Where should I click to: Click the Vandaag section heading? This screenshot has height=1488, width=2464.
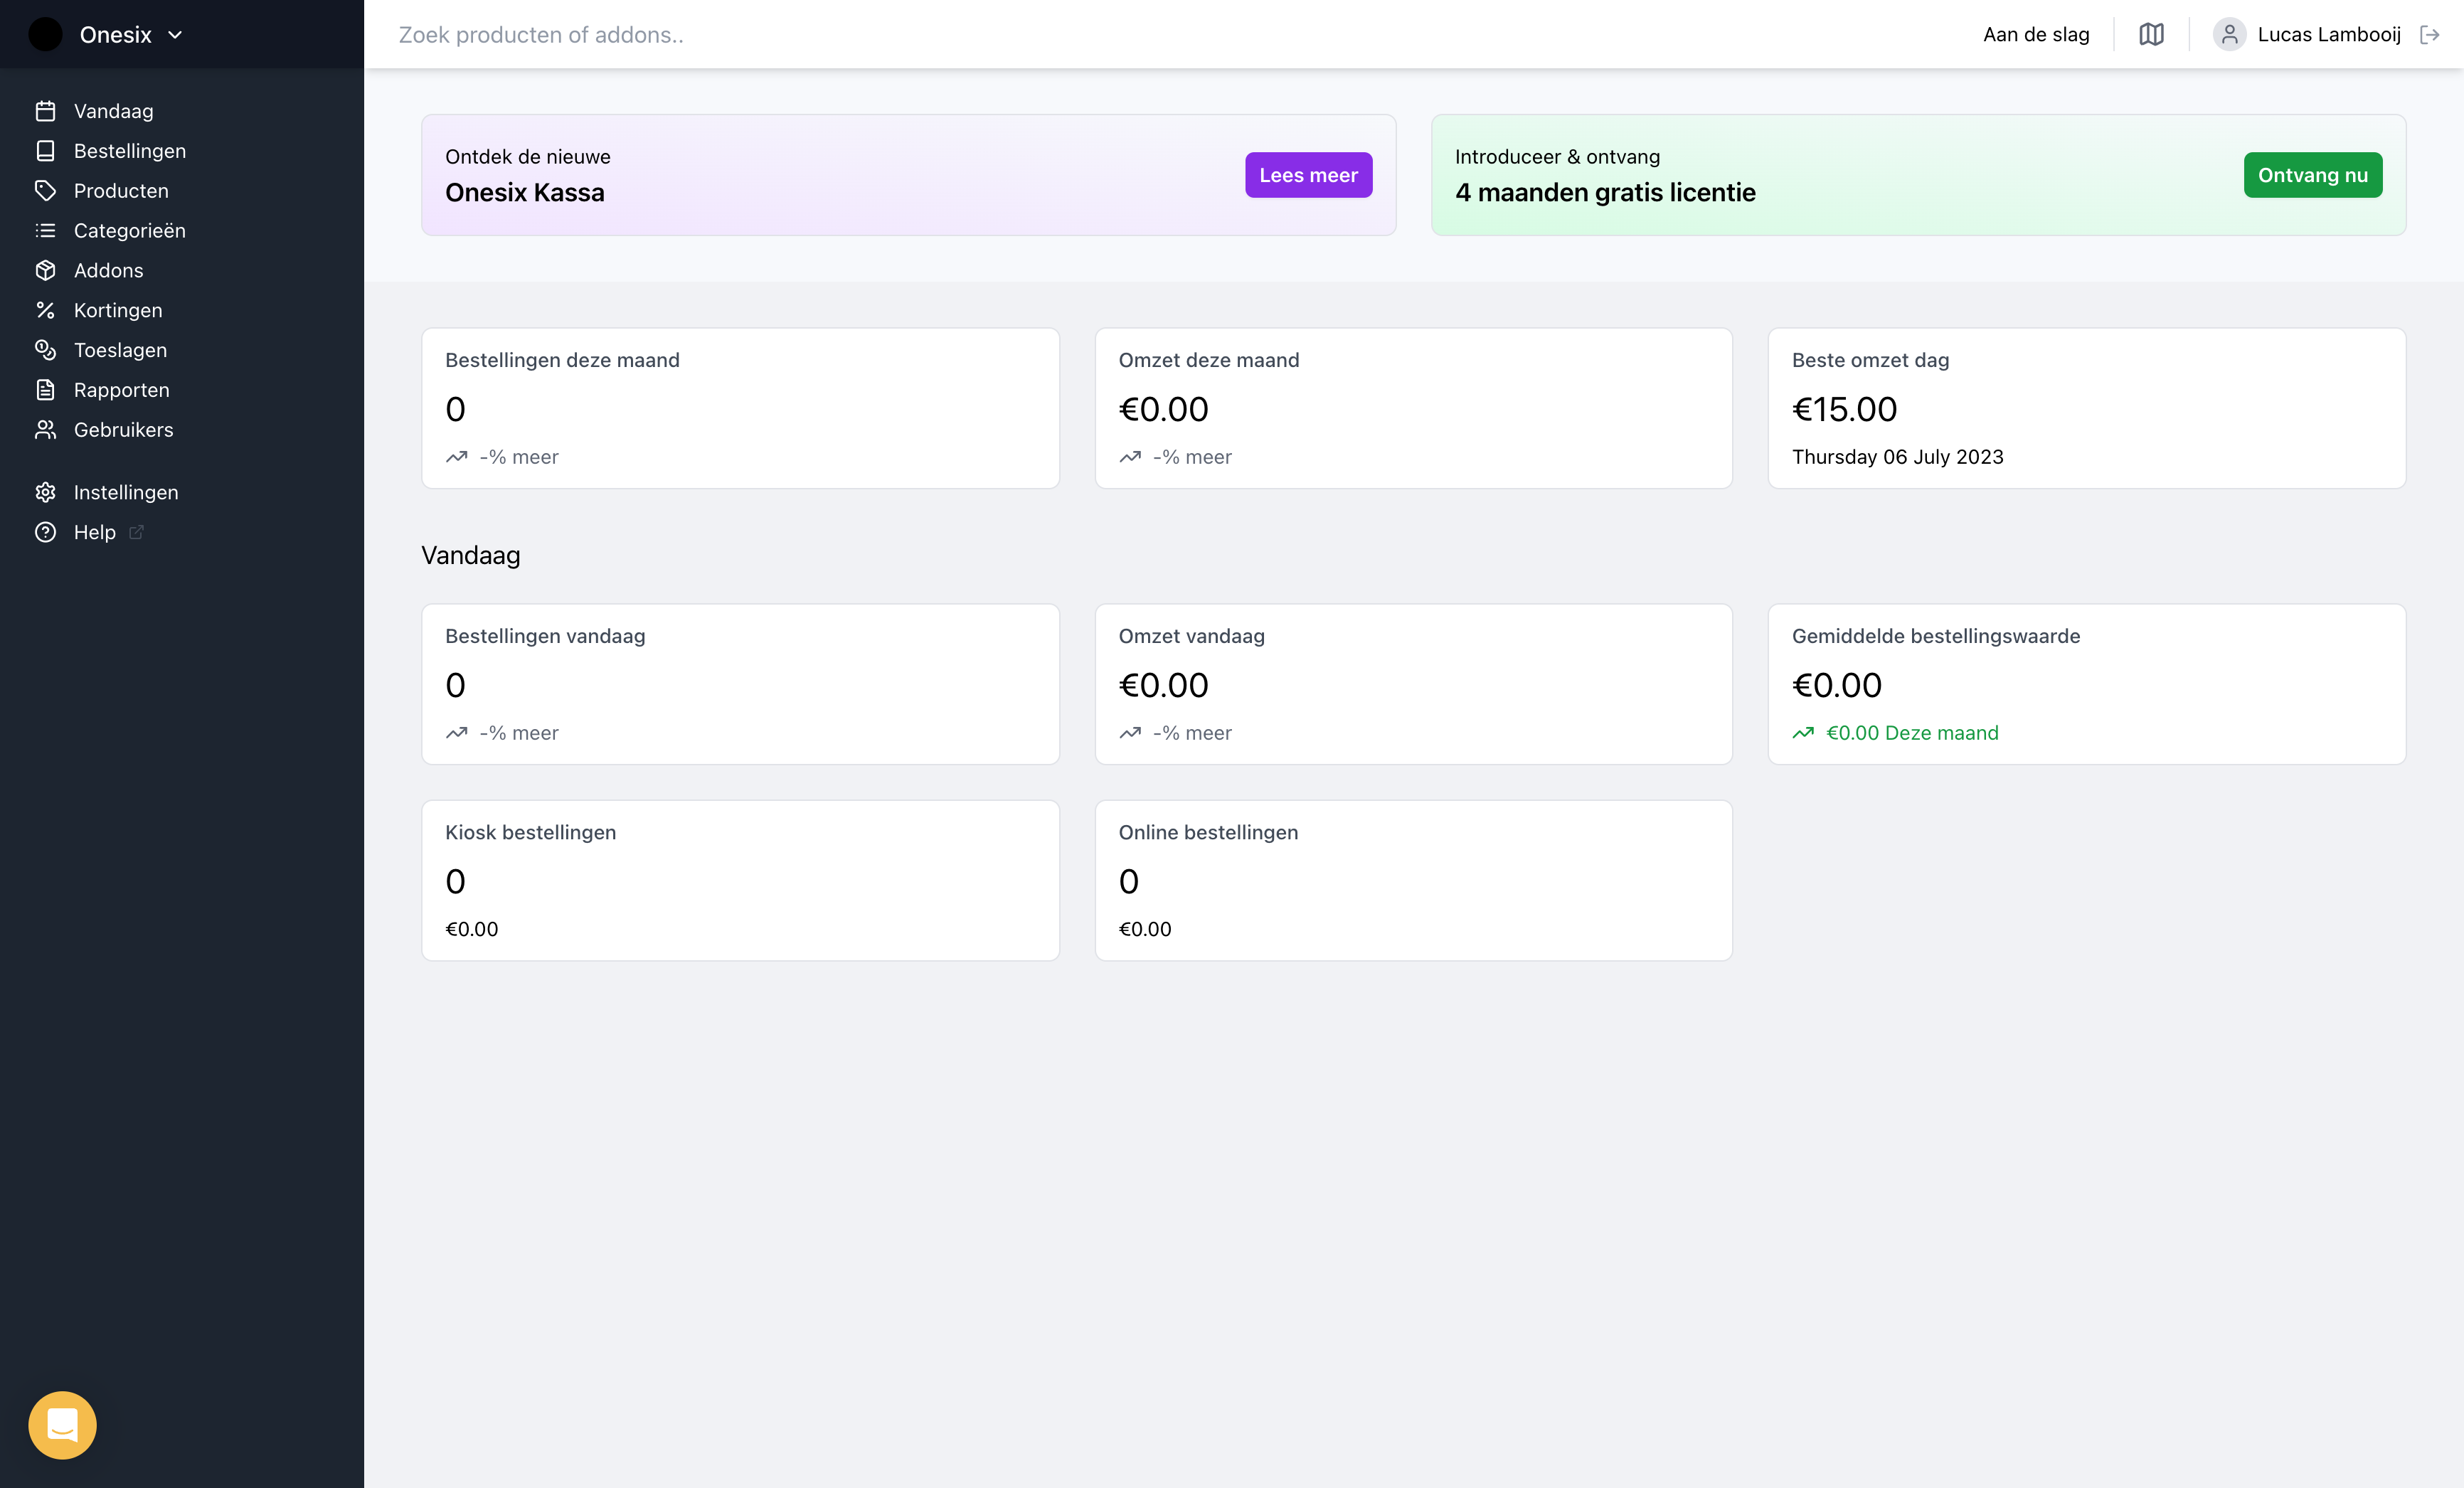[470, 556]
